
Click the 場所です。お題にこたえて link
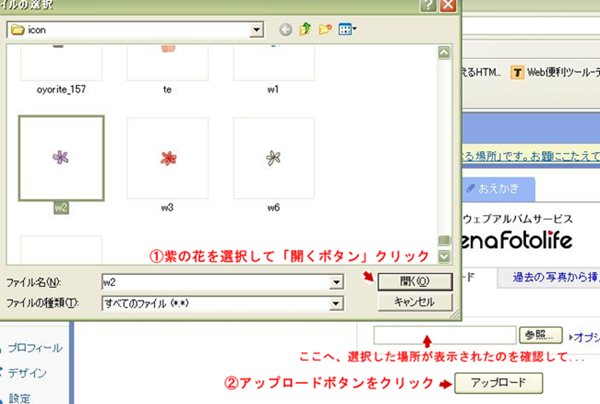[x=531, y=156]
